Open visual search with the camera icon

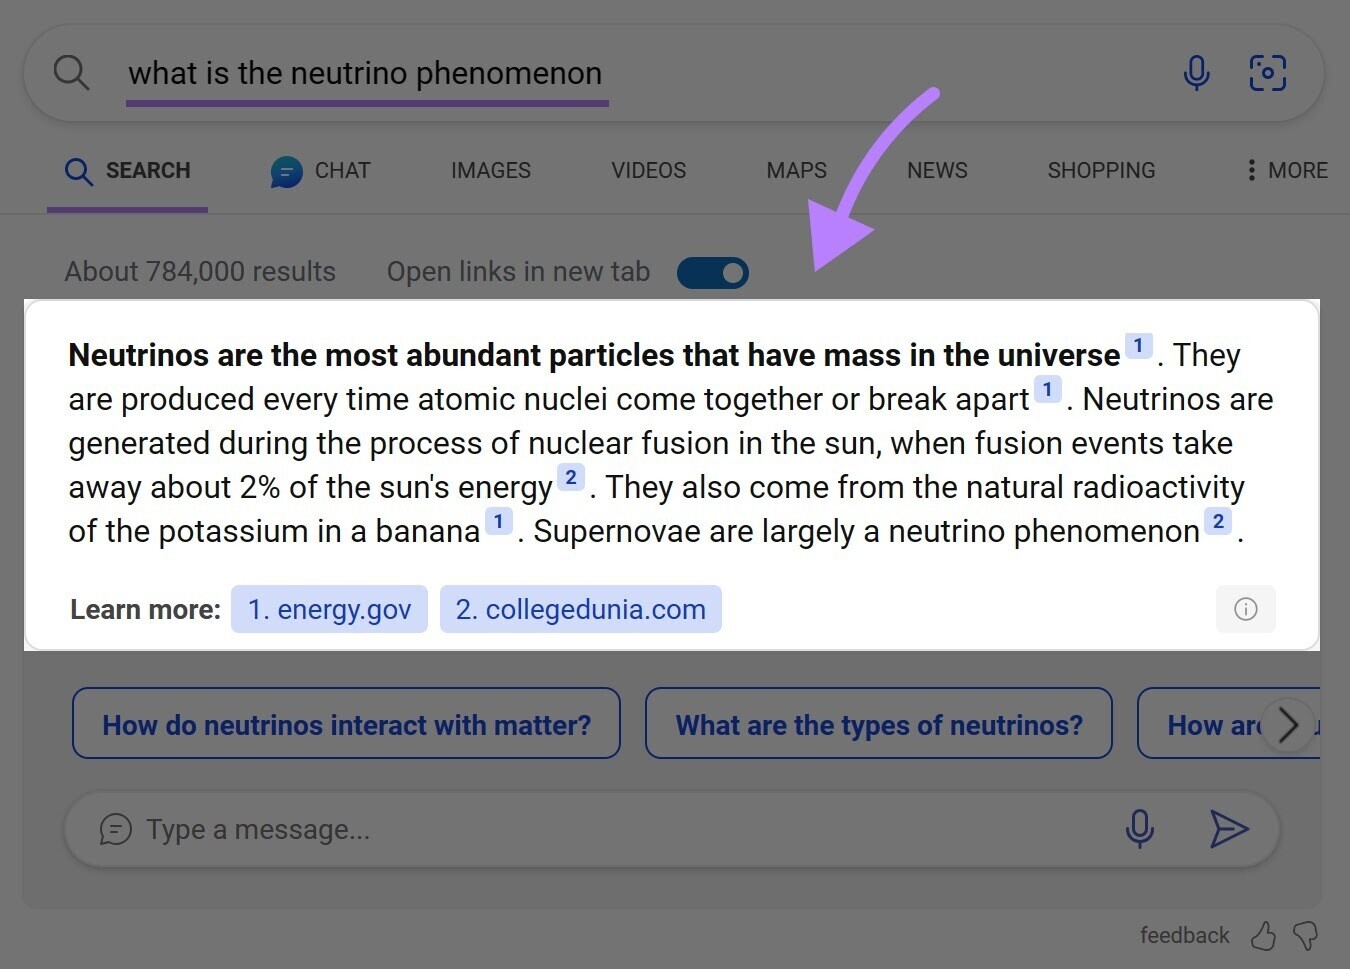point(1267,72)
